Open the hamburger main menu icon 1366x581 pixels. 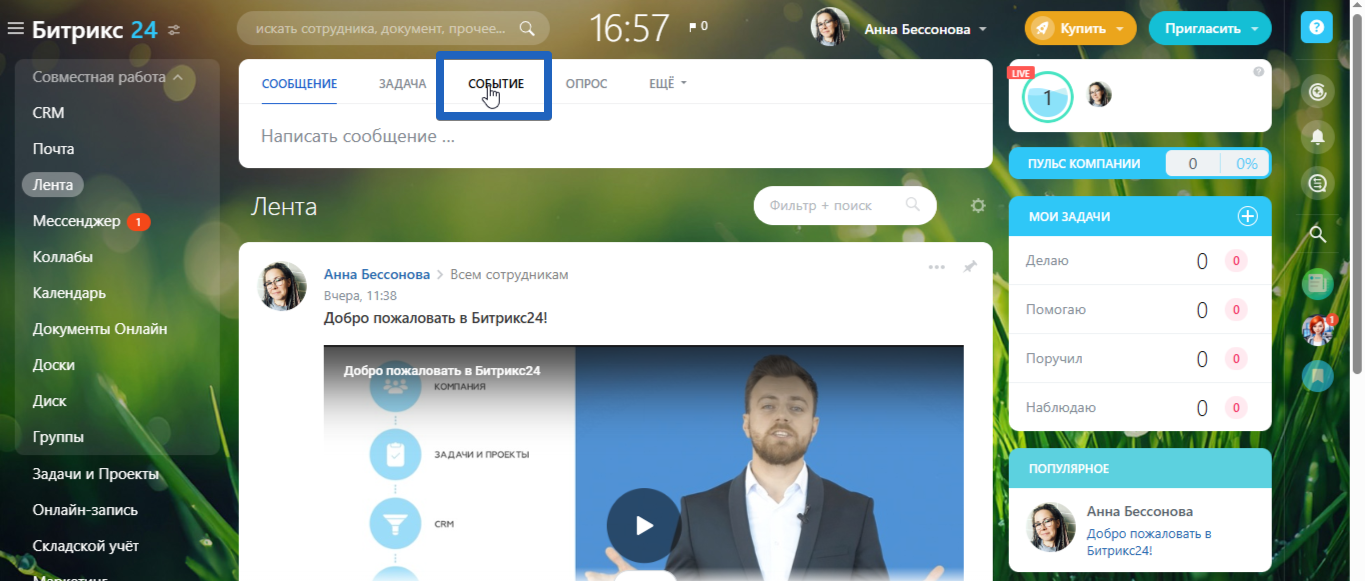pyautogui.click(x=15, y=29)
